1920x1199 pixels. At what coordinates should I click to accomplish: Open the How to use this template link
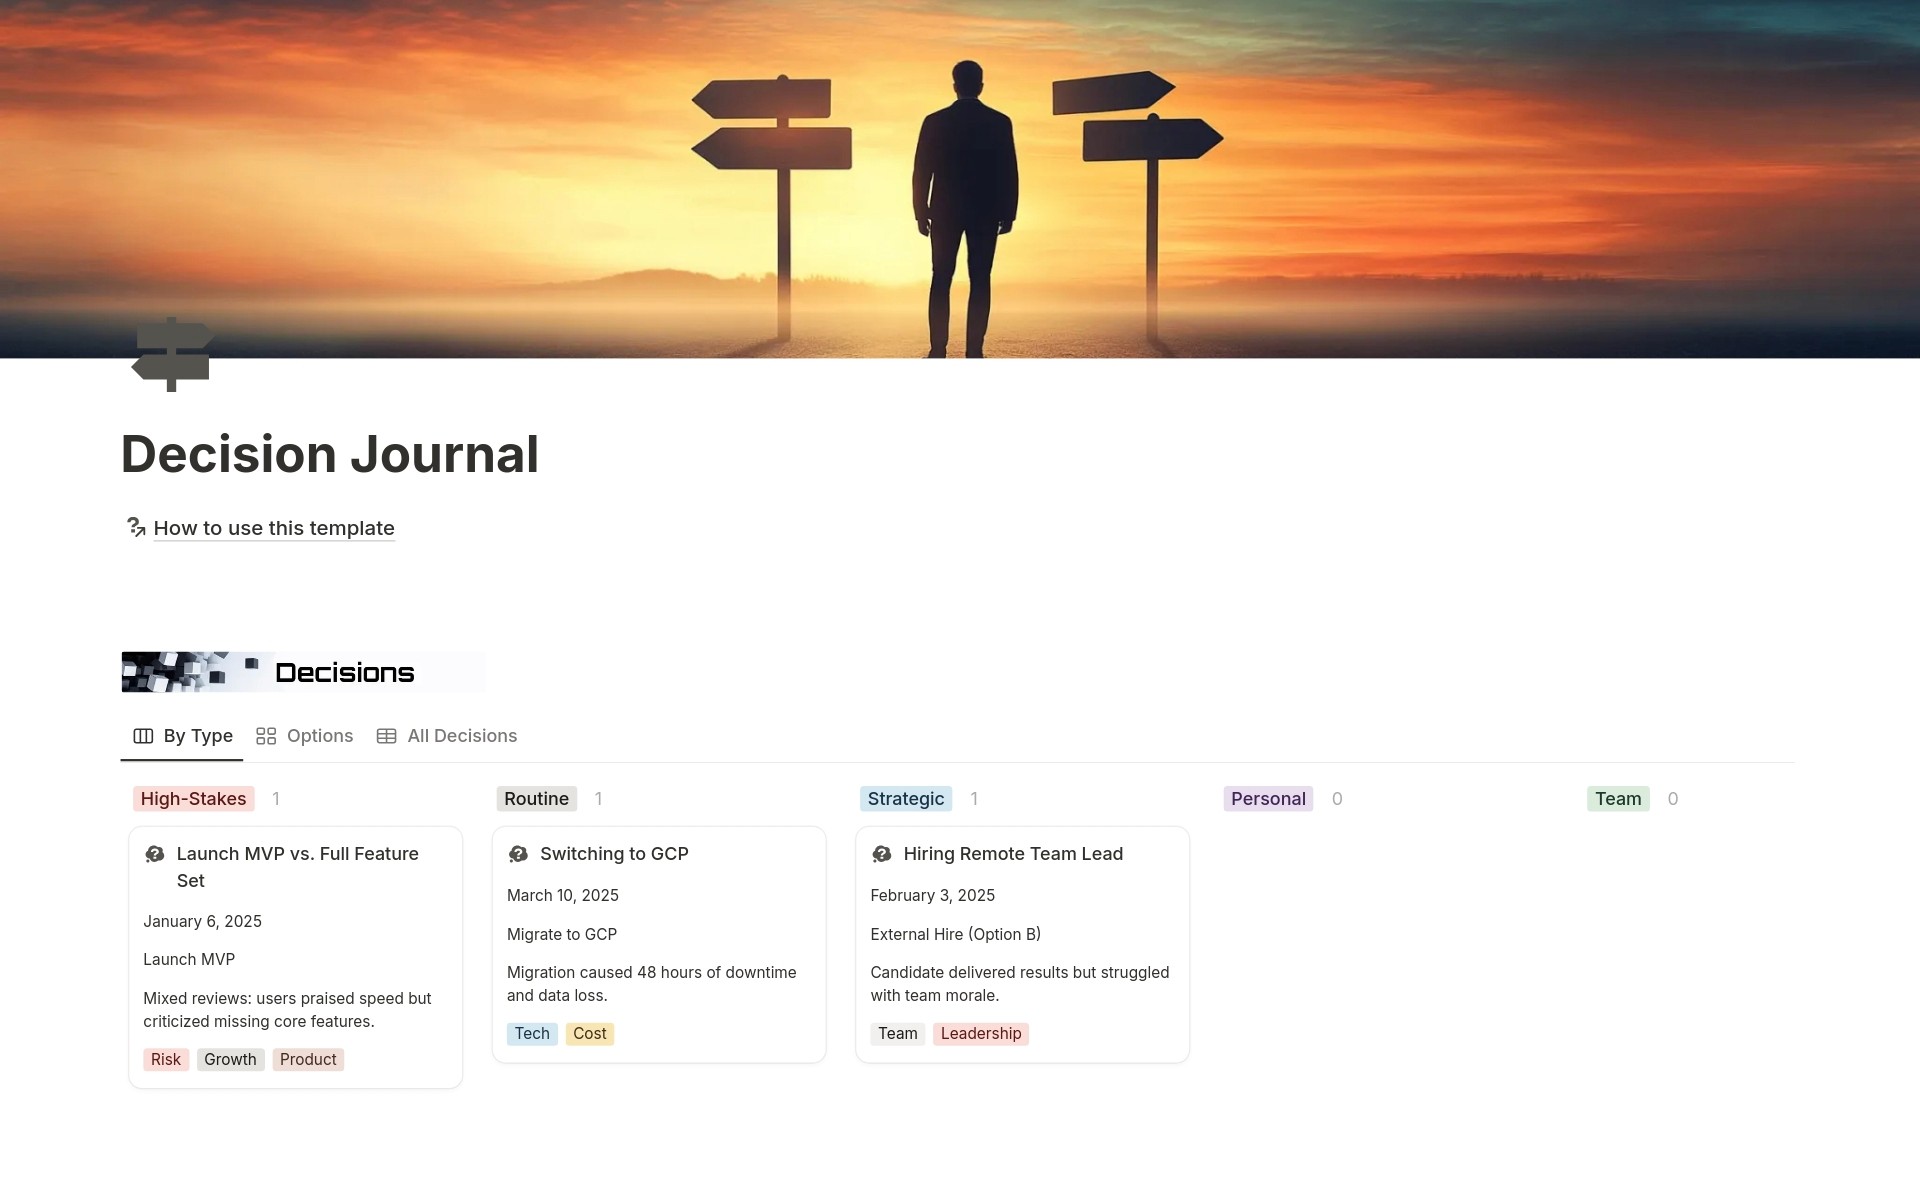tap(274, 528)
